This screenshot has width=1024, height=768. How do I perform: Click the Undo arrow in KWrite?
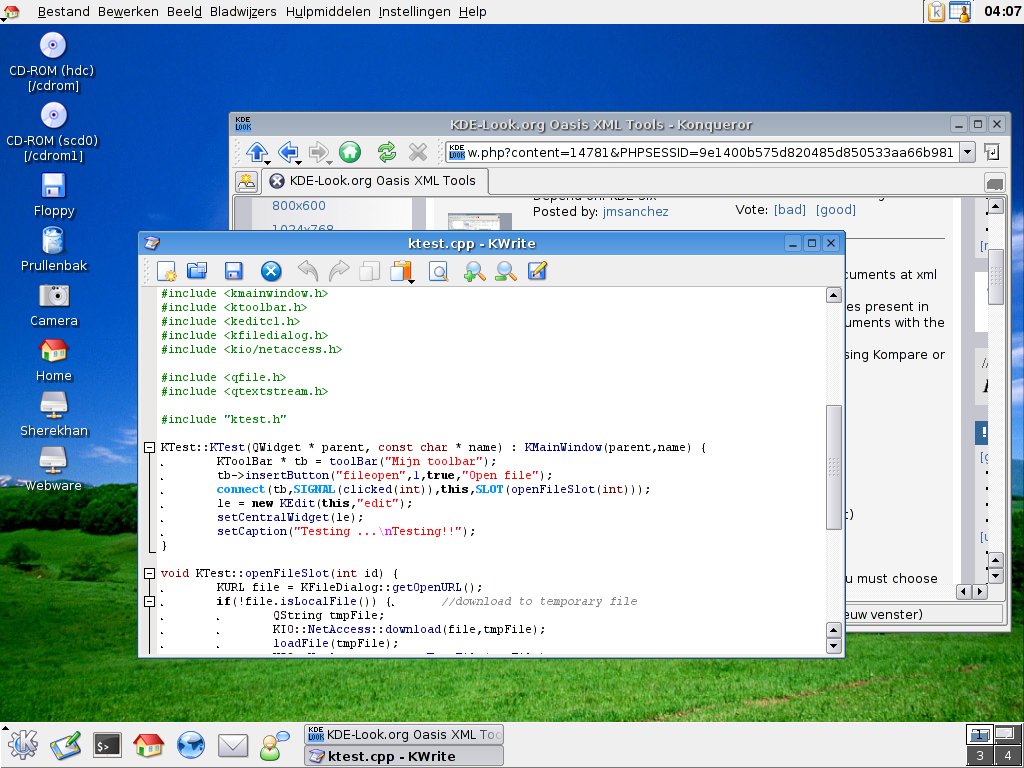308,271
